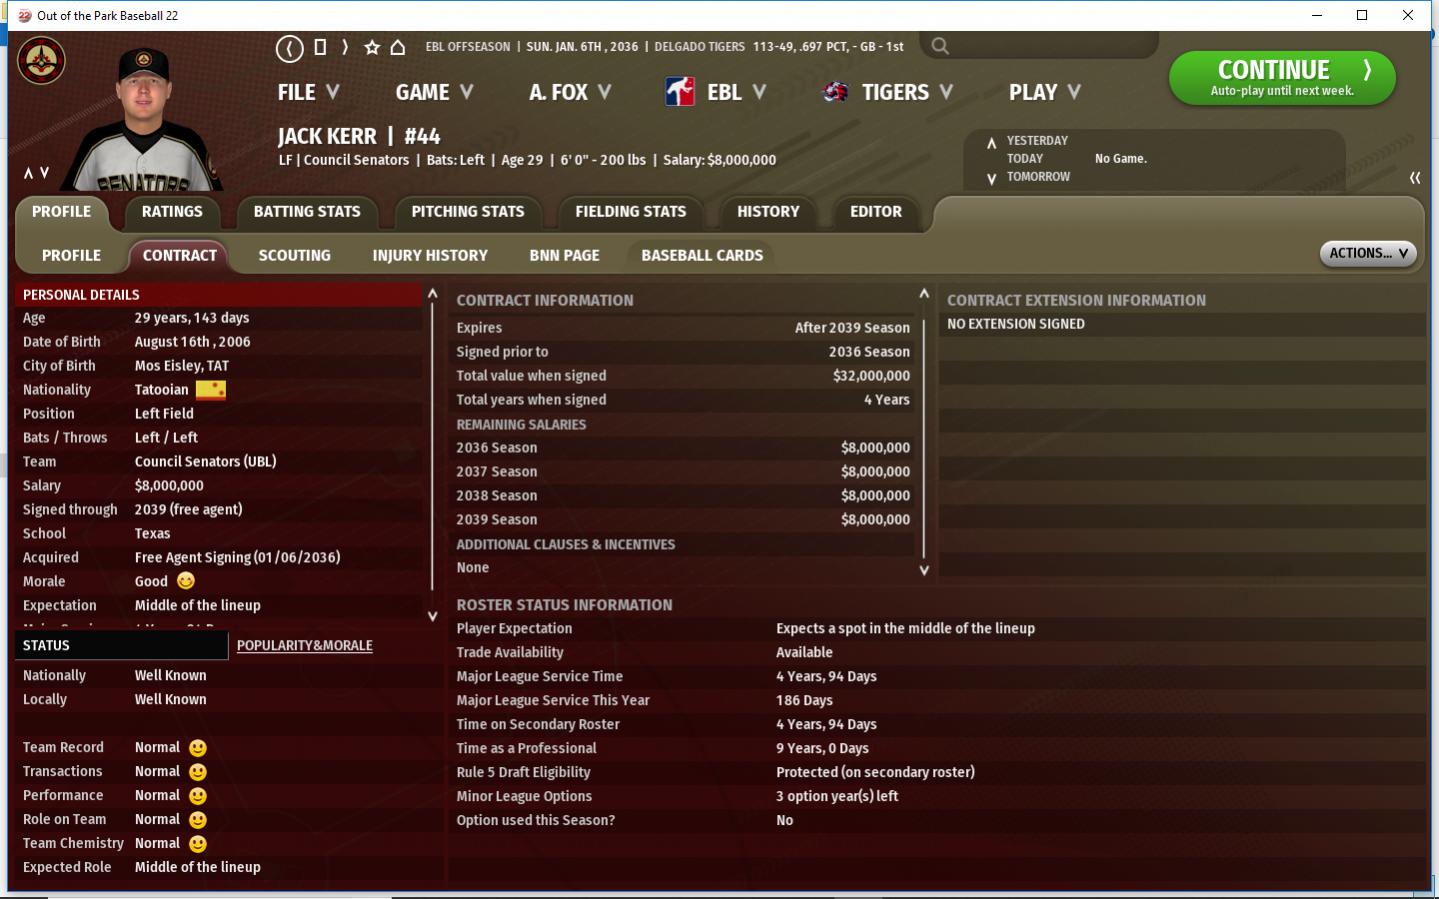1439x899 pixels.
Task: Go to the home screen icon
Action: pyautogui.click(x=398, y=47)
